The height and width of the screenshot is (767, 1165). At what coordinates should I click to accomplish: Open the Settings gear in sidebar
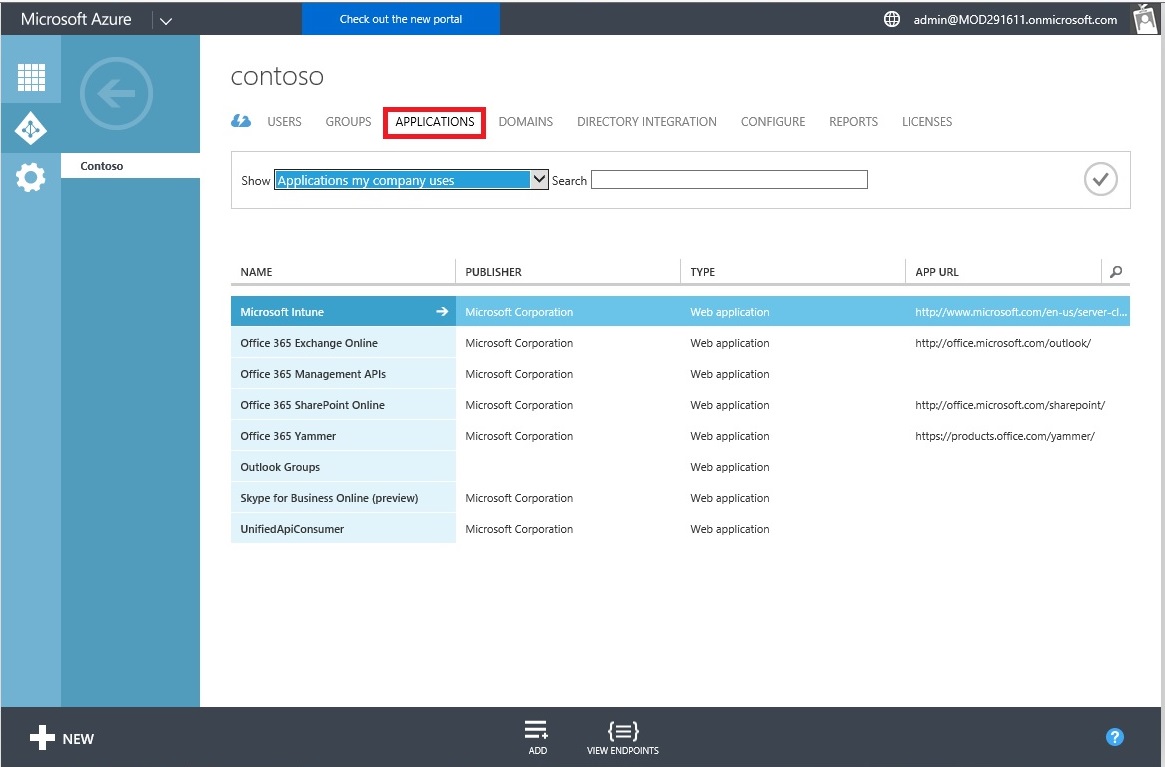pos(31,178)
